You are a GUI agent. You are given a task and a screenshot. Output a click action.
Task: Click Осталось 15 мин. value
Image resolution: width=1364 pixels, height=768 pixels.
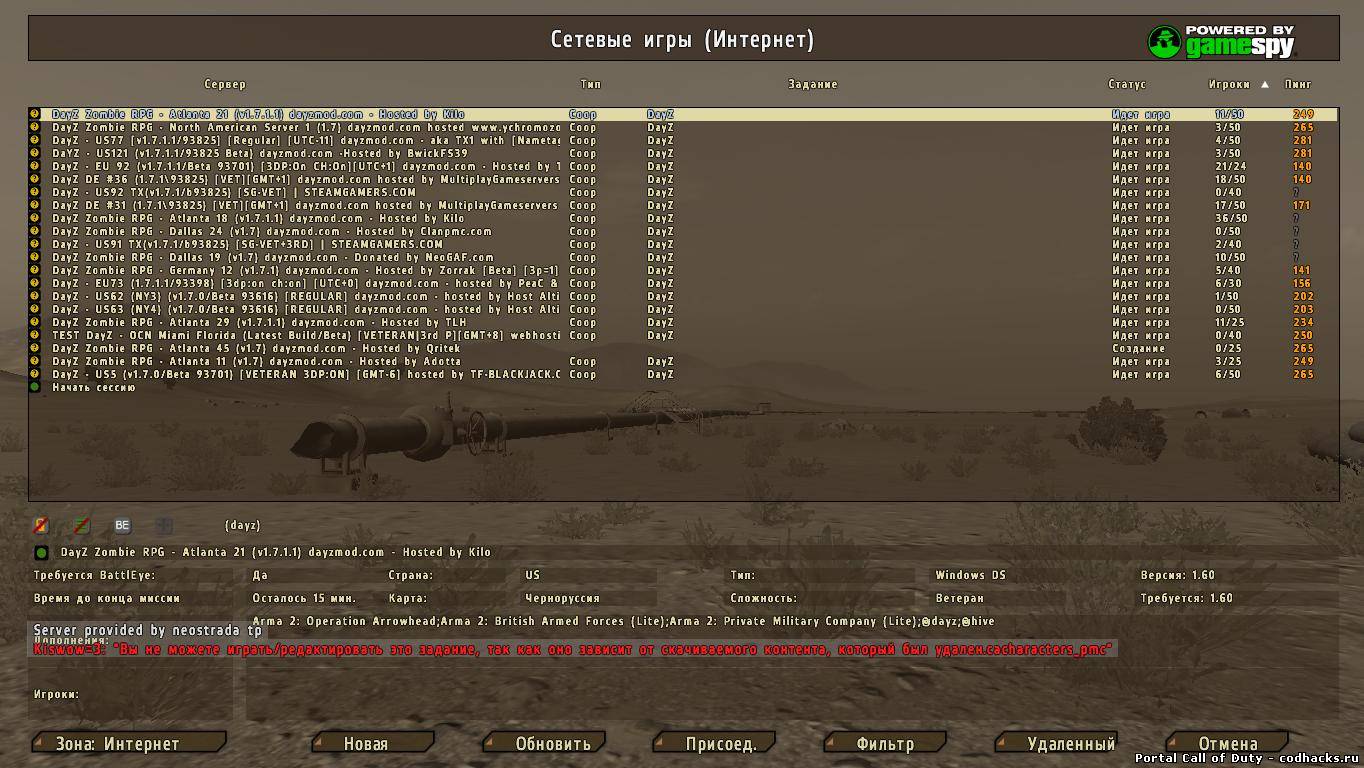304,599
